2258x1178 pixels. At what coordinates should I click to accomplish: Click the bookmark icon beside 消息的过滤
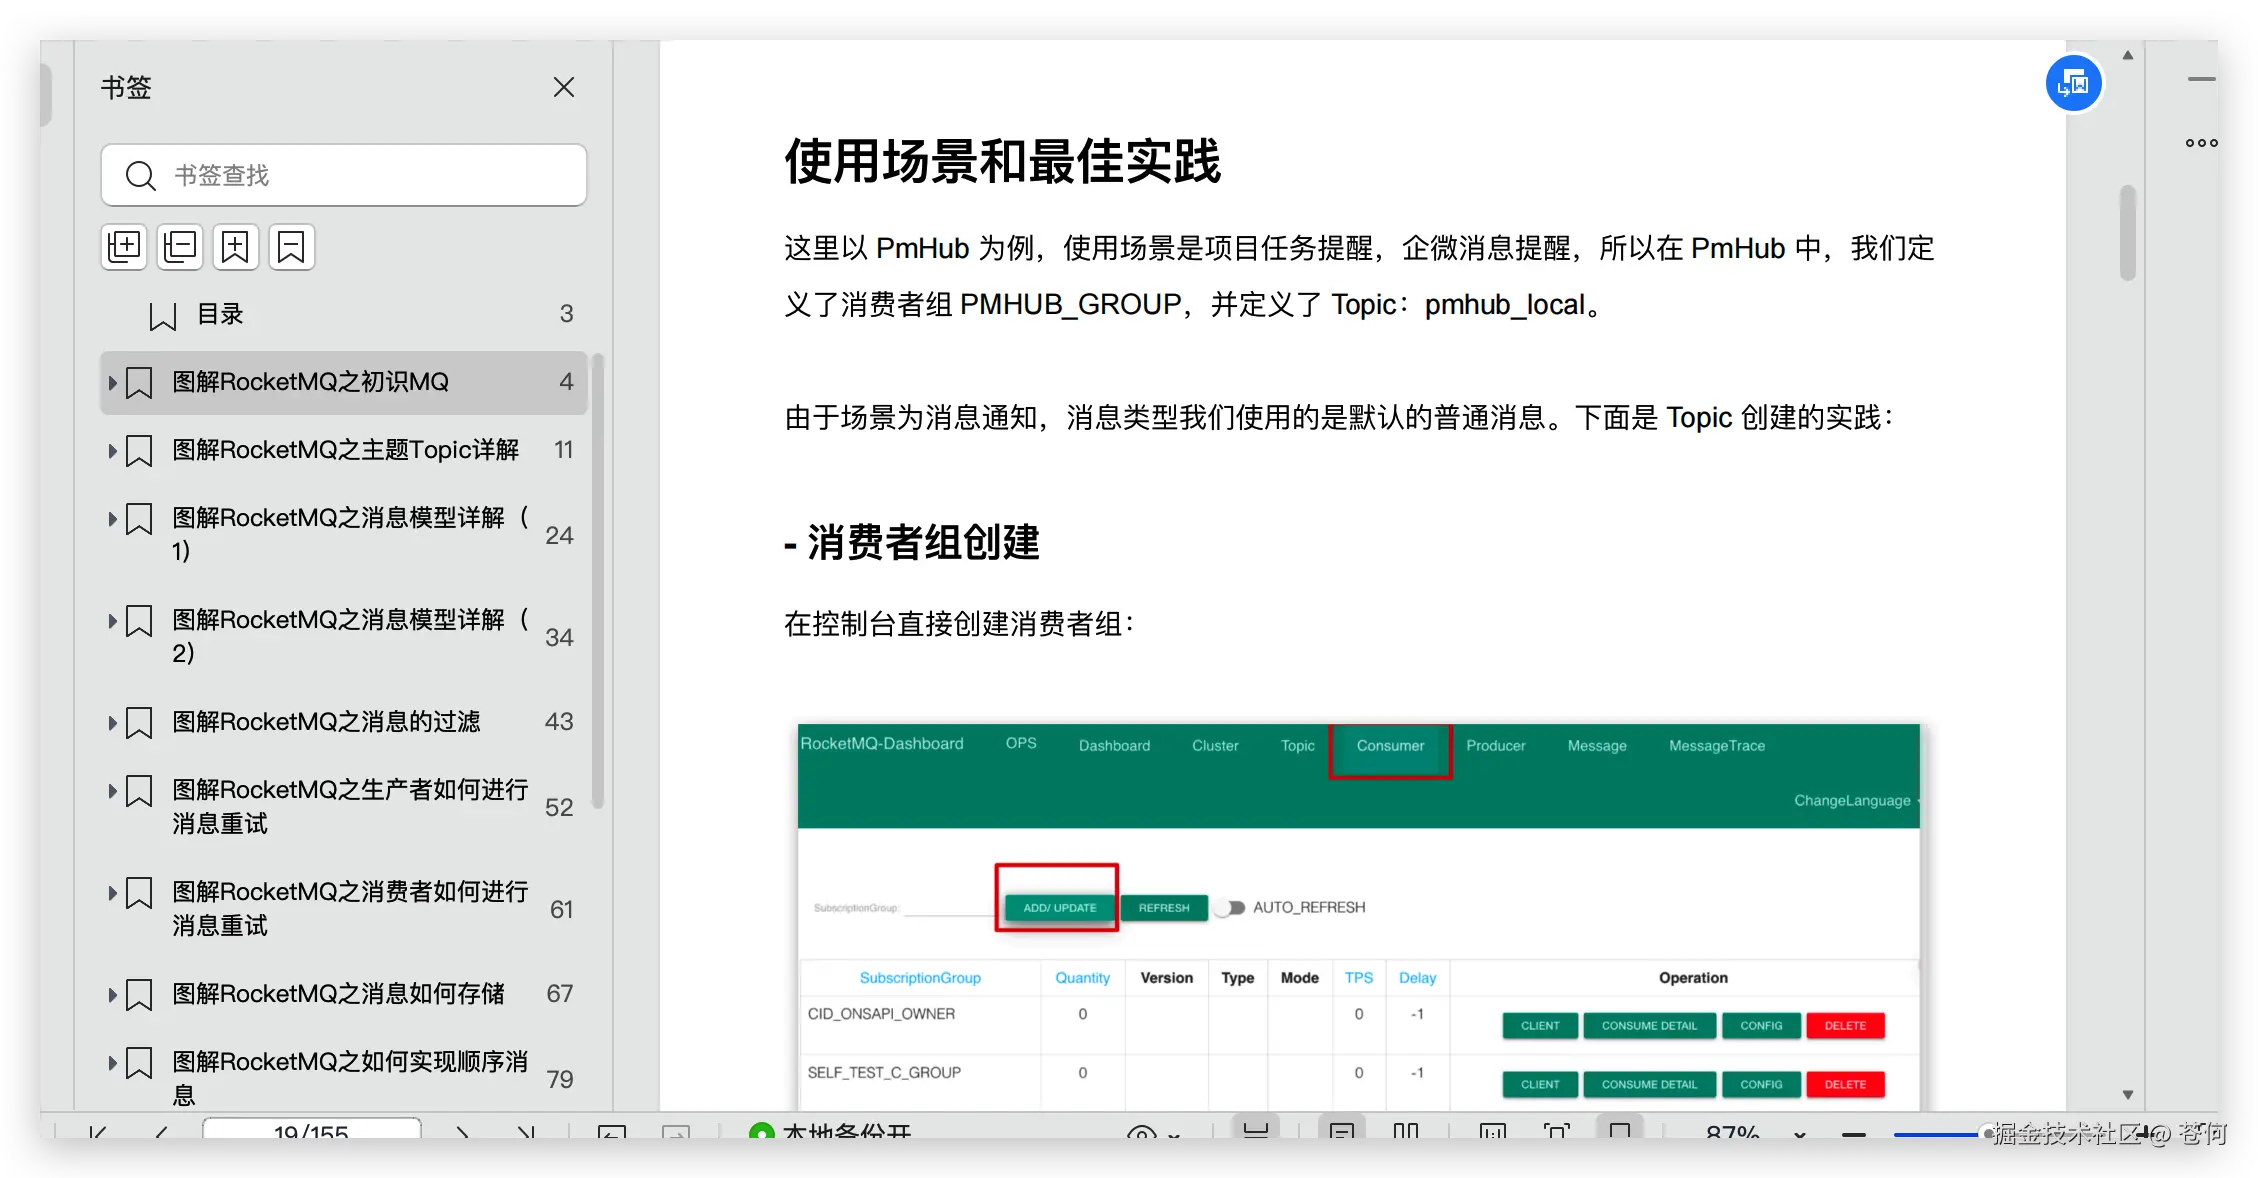click(139, 723)
